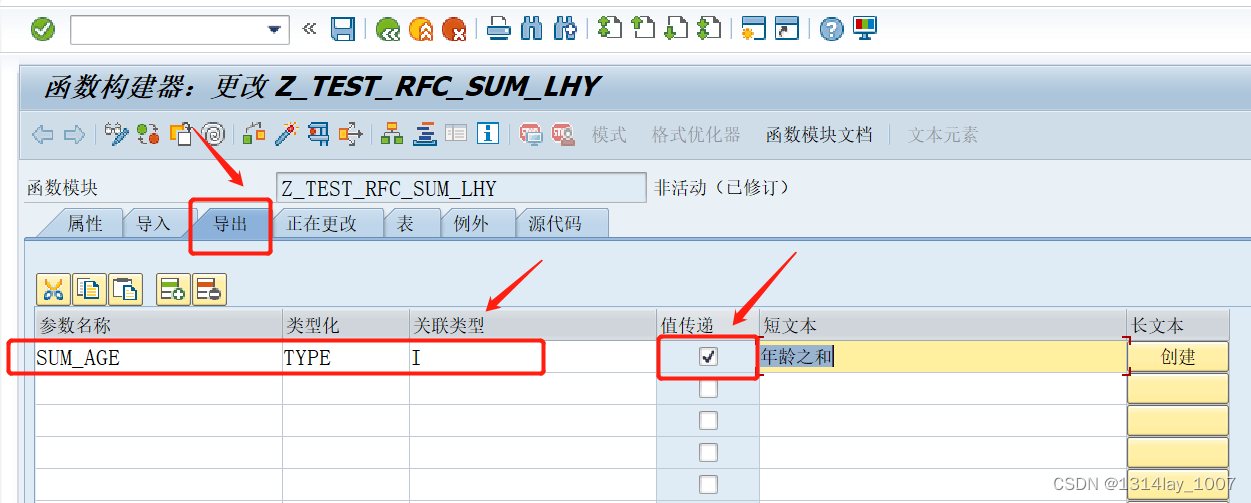1251x503 pixels.
Task: Select the SUM_AGE parameter name cell
Action: point(158,357)
